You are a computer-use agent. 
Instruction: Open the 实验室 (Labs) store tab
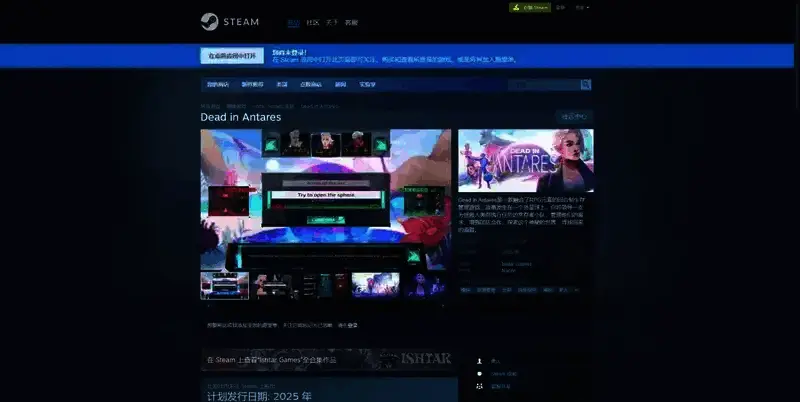(369, 85)
